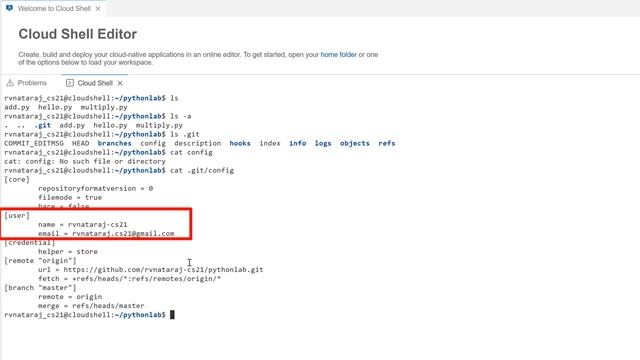640x360 pixels.
Task: Click 'objects' in the .git listing
Action: 355,143
